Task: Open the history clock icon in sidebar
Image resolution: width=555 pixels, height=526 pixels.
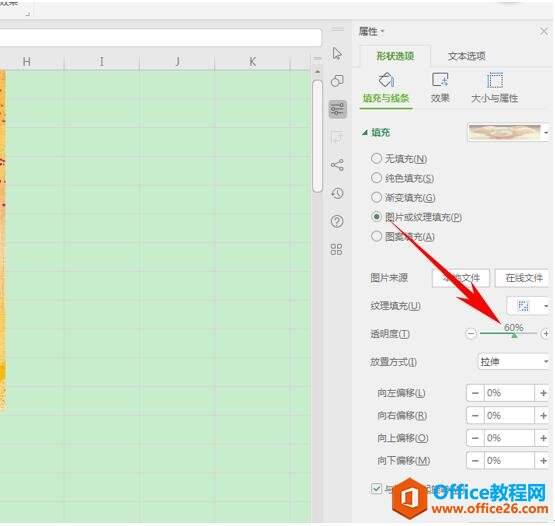Action: coord(337,193)
